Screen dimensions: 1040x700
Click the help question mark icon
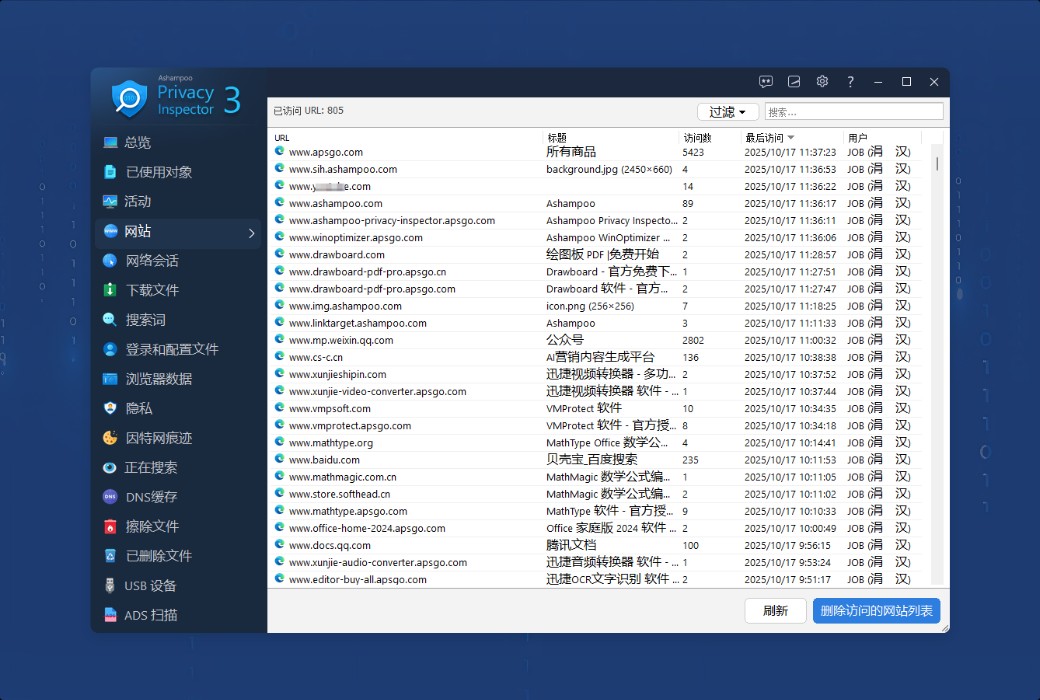[850, 82]
